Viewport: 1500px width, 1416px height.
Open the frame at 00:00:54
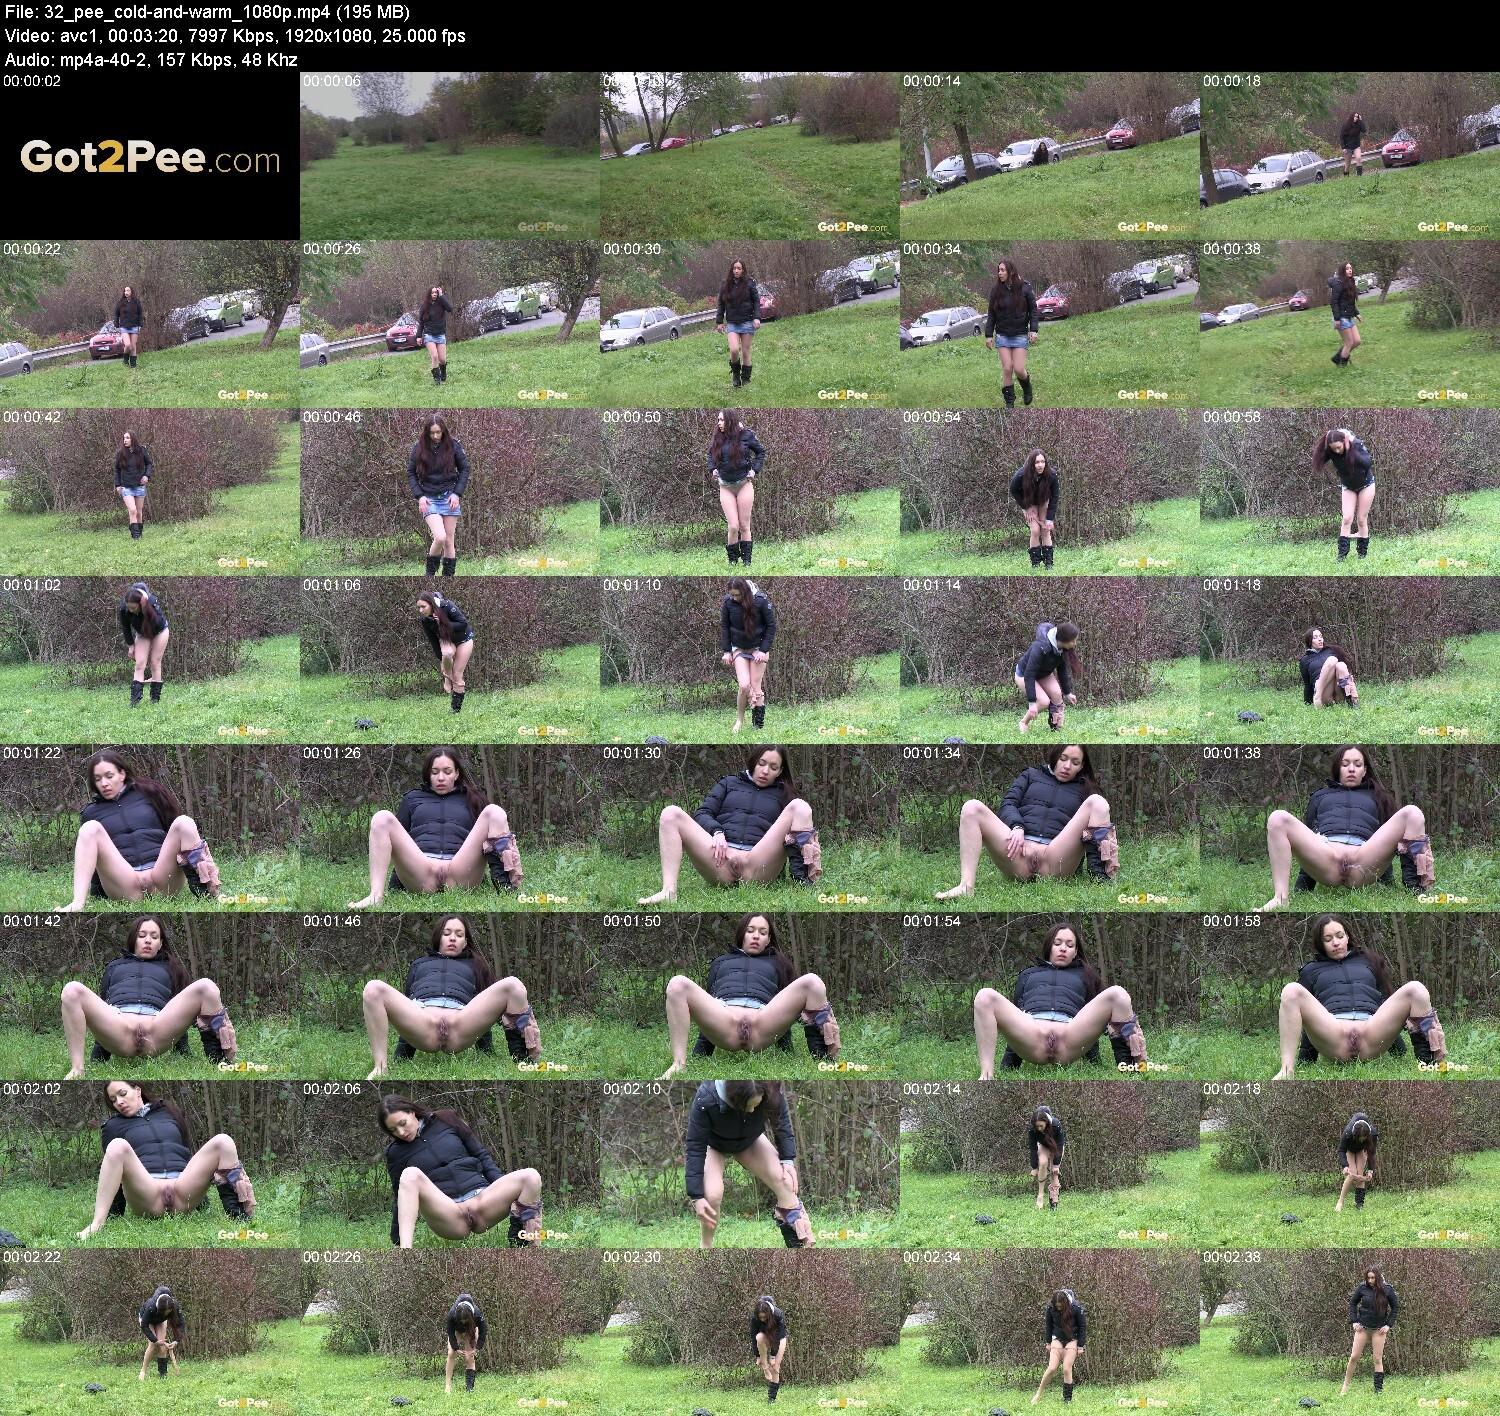click(1050, 492)
